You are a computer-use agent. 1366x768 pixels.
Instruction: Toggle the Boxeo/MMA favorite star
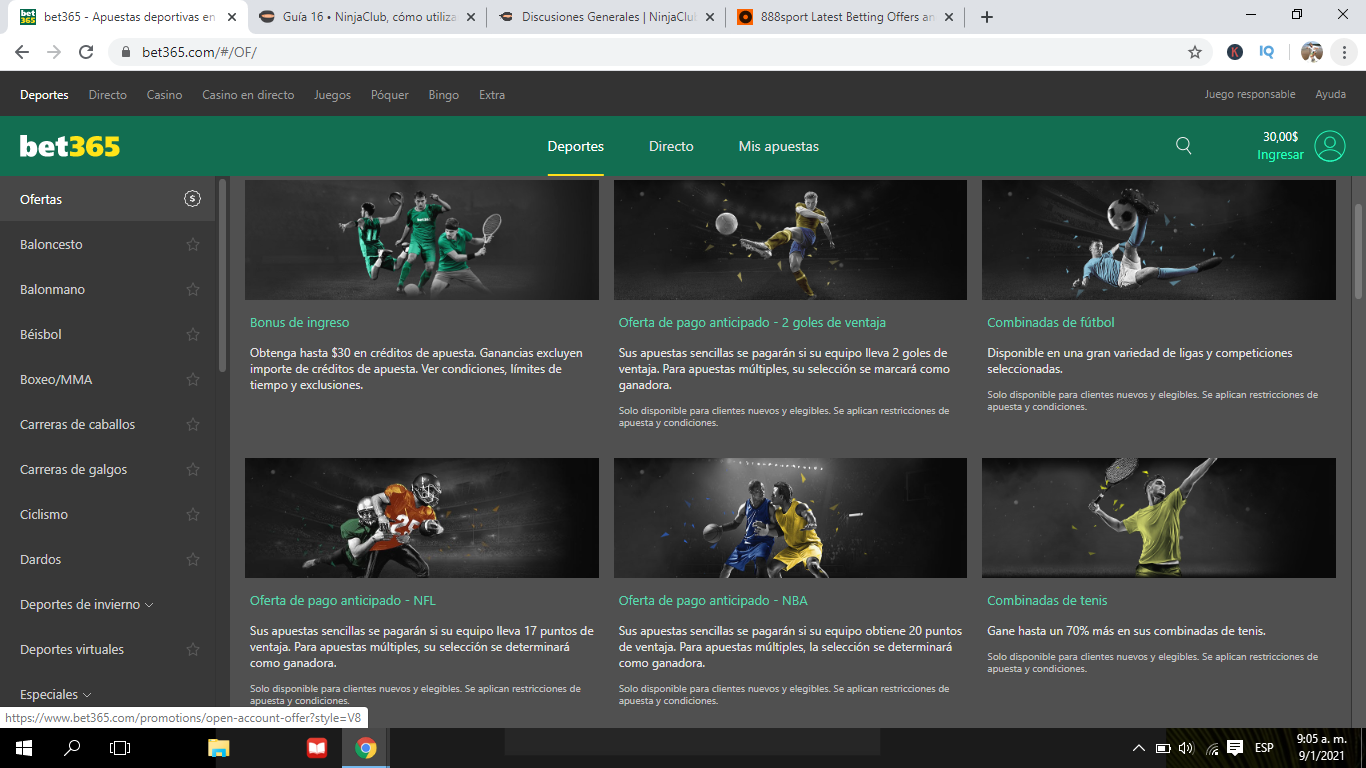tap(193, 379)
